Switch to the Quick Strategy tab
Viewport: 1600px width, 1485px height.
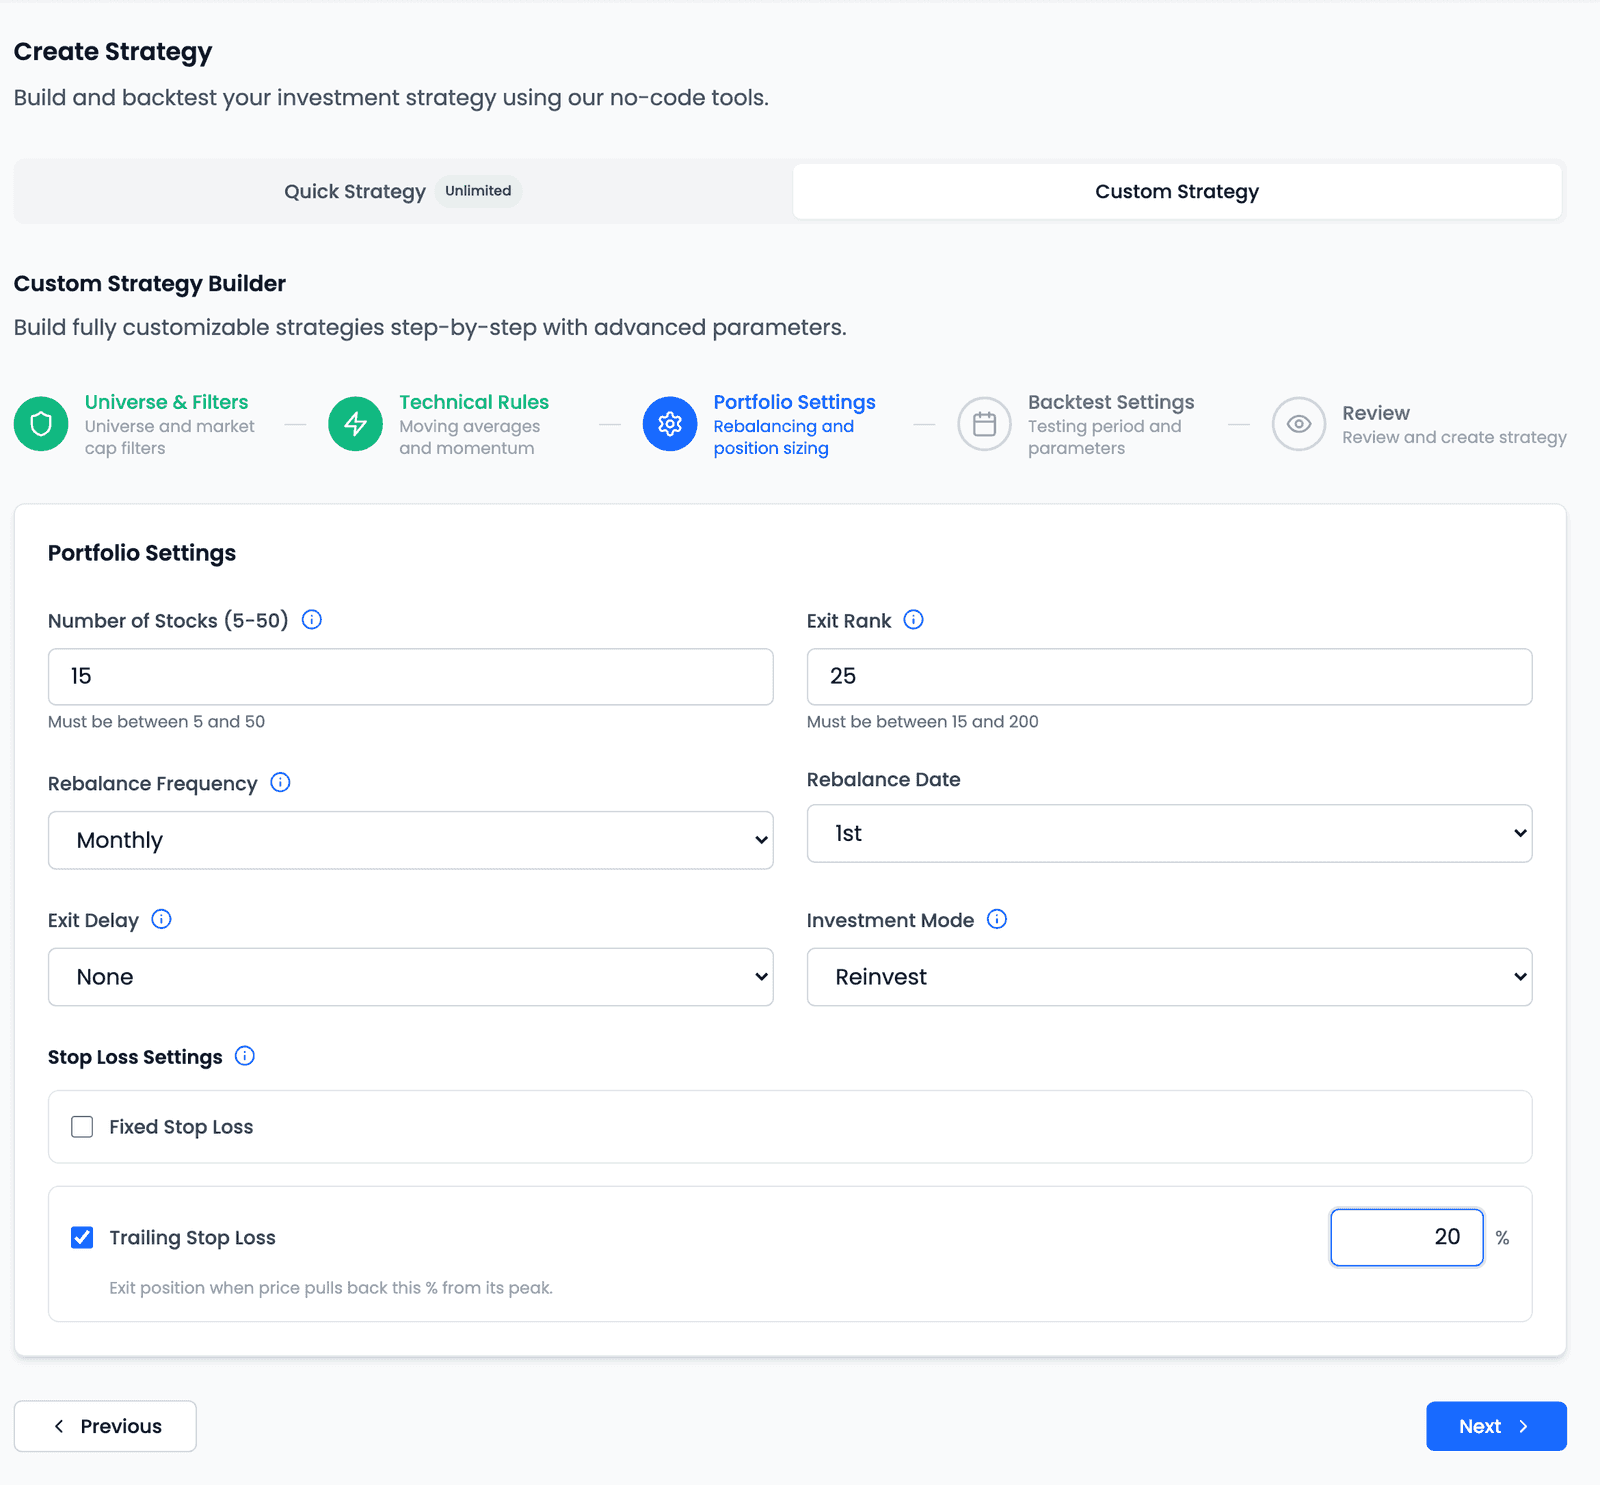tap(403, 191)
